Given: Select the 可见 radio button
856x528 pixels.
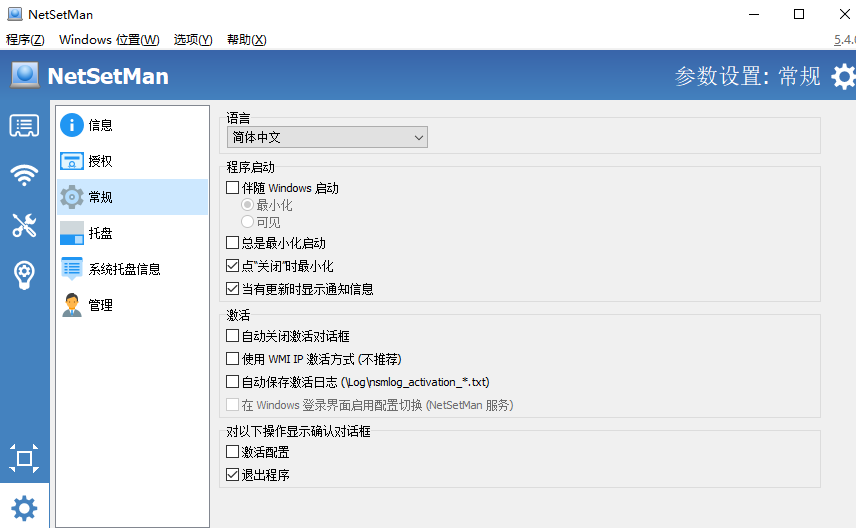Looking at the screenshot, I should click(247, 222).
